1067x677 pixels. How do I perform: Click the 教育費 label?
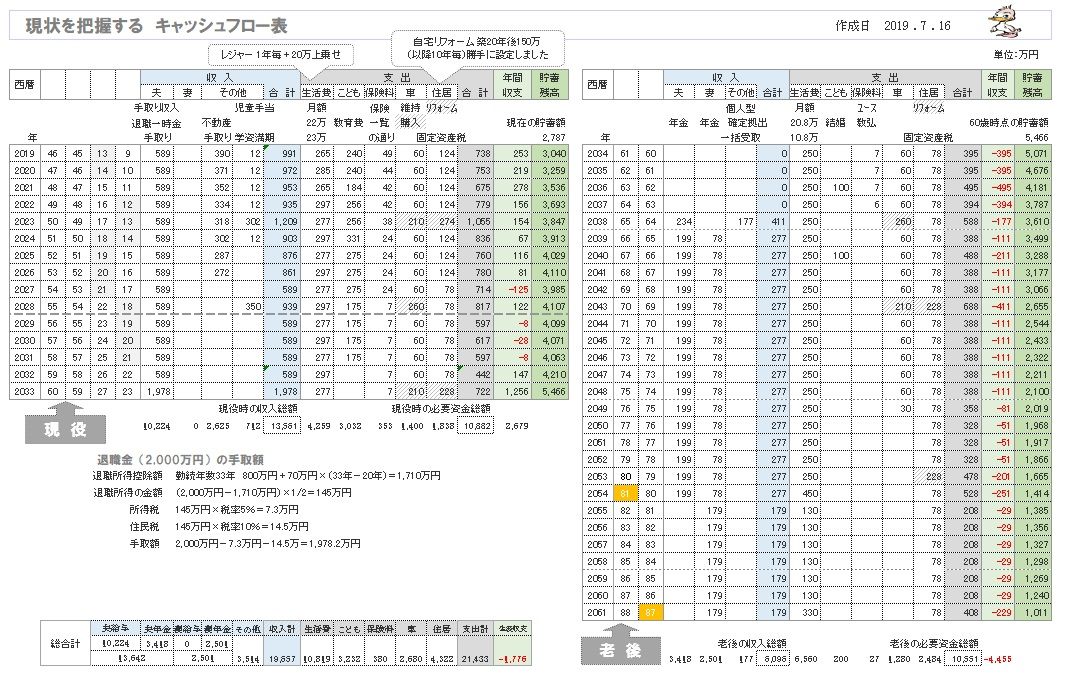click(348, 123)
